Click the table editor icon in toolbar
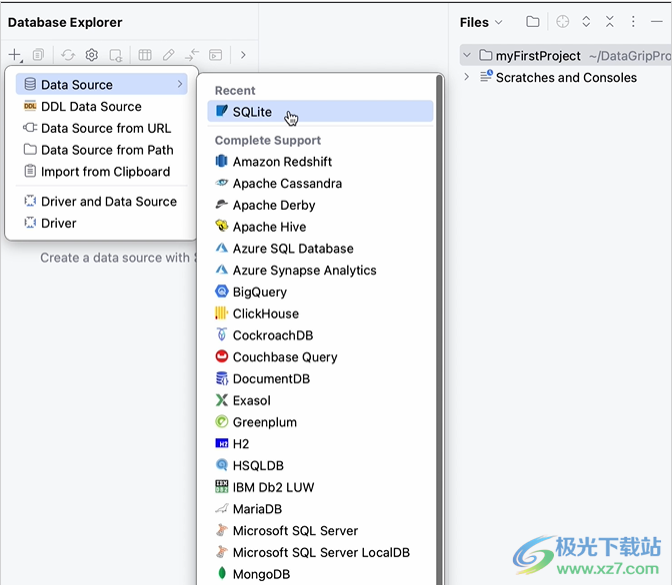Viewport: 672px width, 585px height. (145, 55)
